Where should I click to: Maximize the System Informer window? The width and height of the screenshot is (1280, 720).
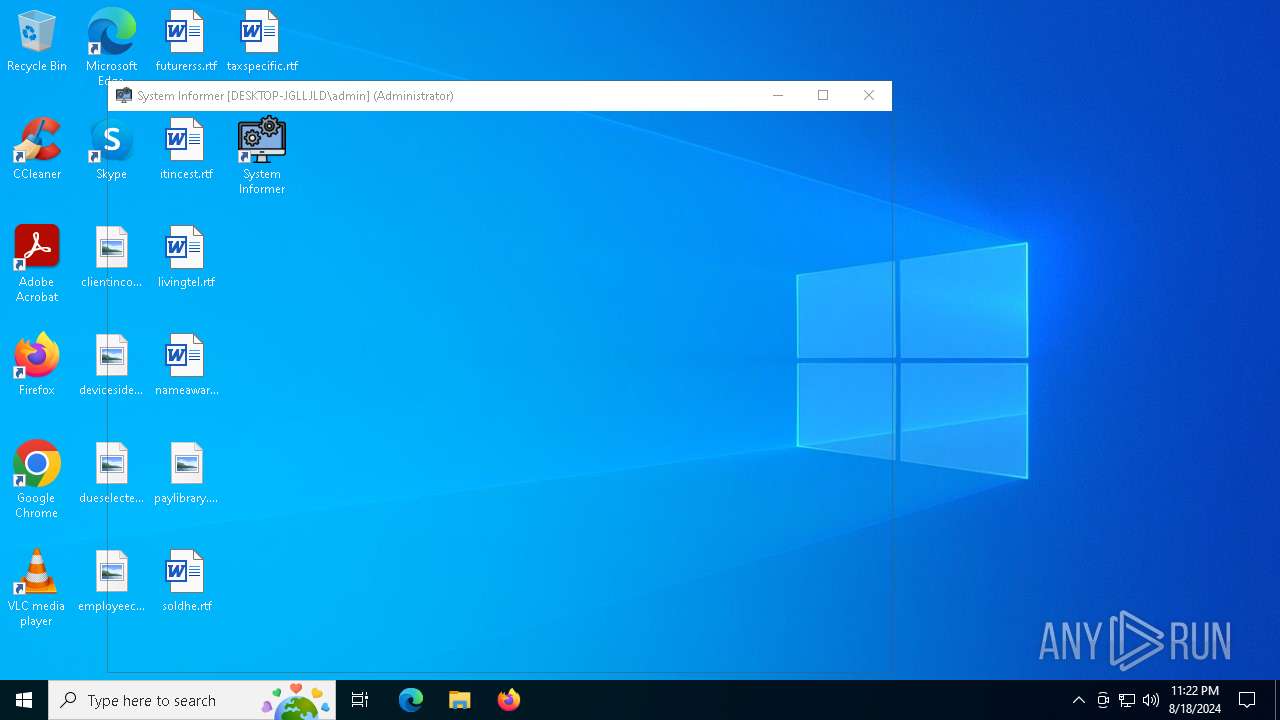coord(823,96)
